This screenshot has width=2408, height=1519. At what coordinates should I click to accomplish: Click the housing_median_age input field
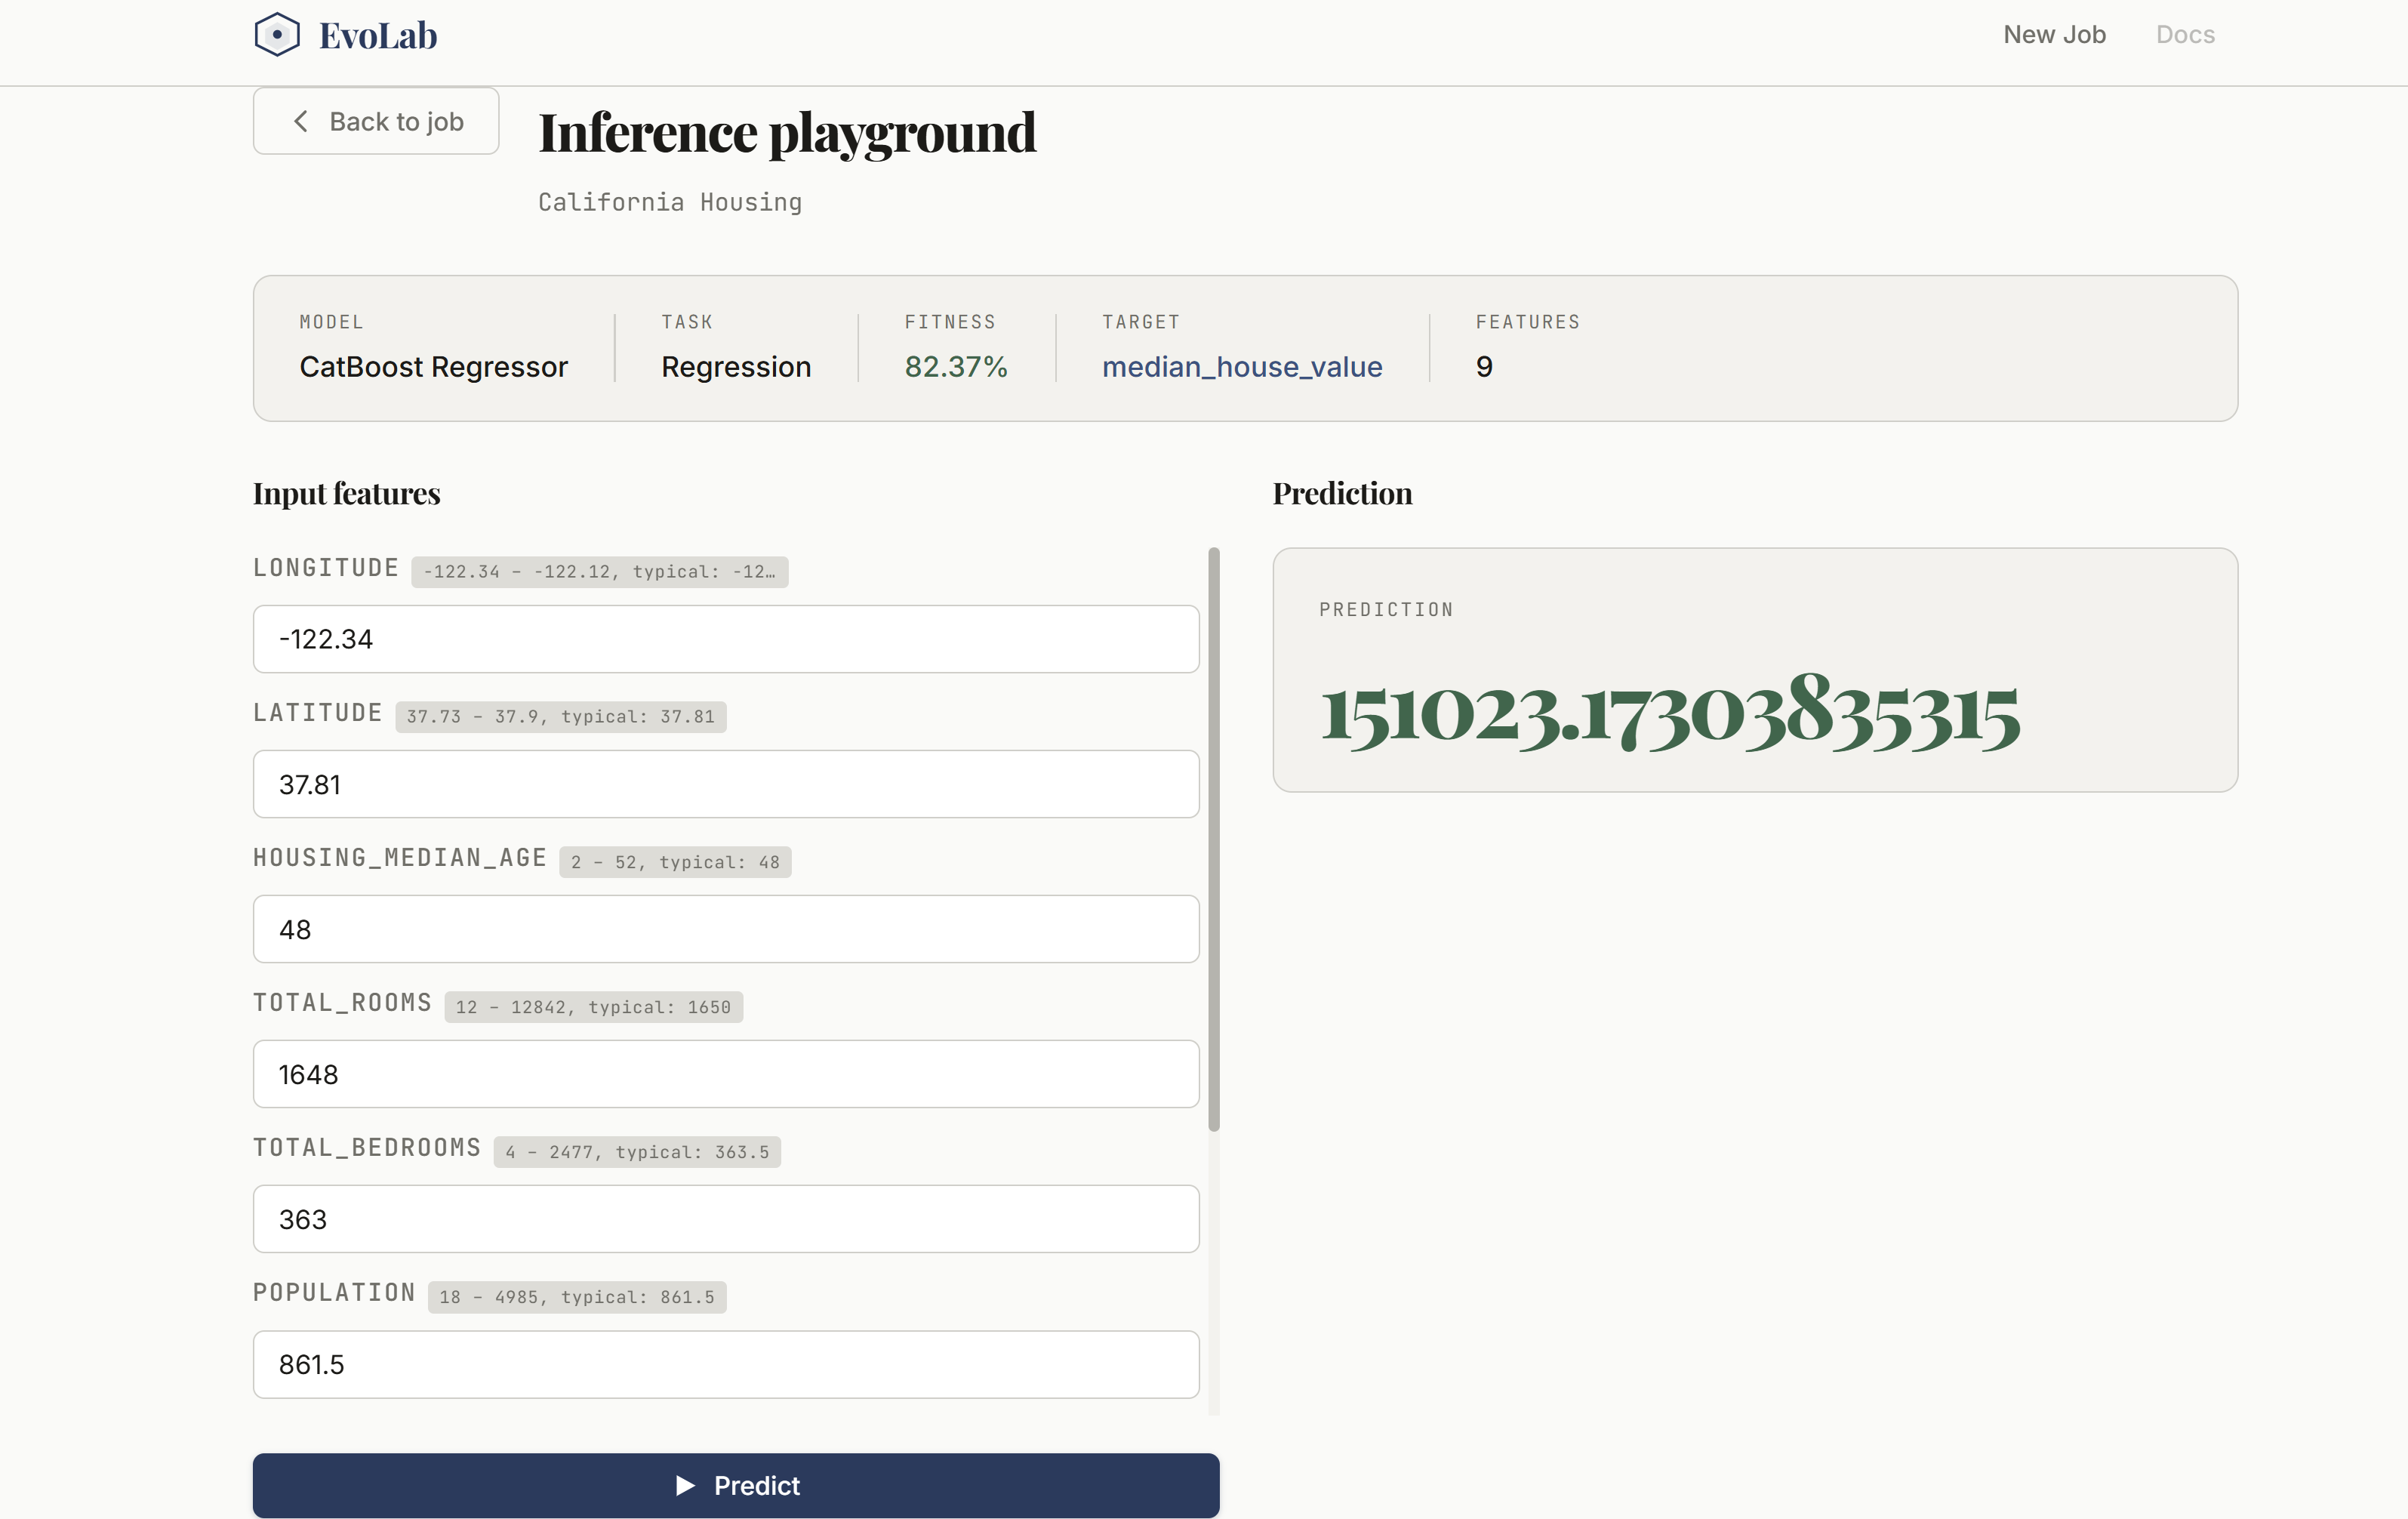pyautogui.click(x=725, y=929)
